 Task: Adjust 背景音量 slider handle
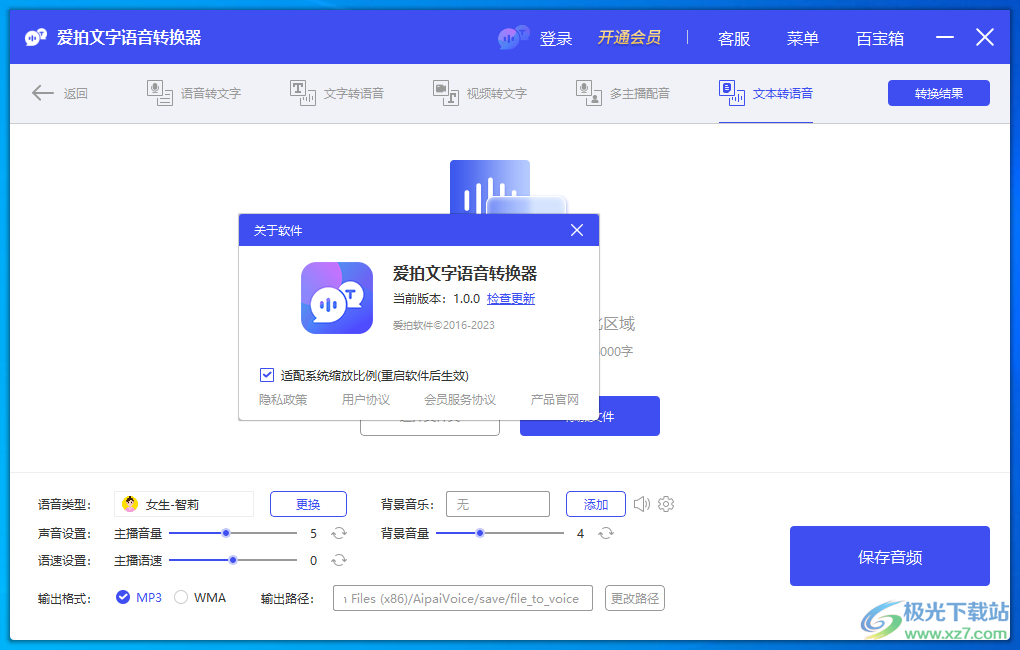480,533
